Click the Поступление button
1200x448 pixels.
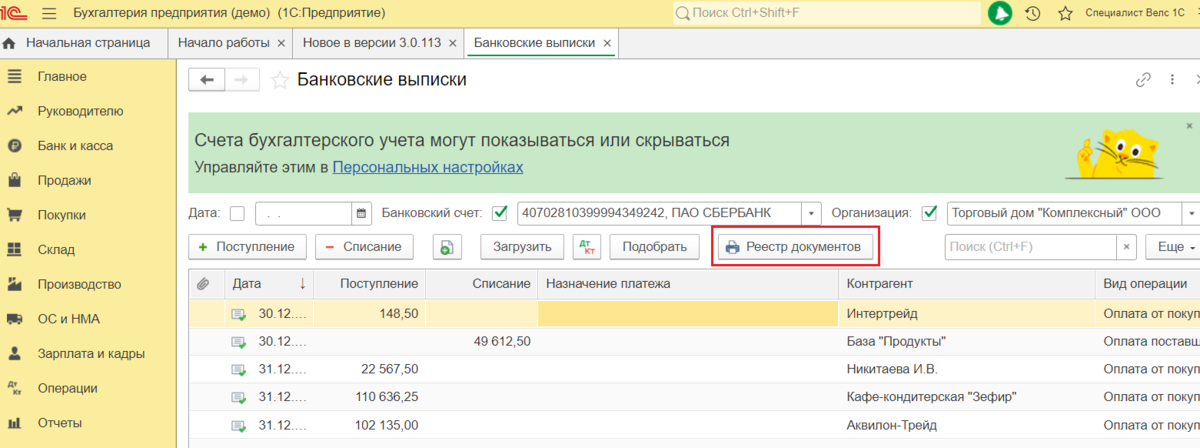click(247, 247)
